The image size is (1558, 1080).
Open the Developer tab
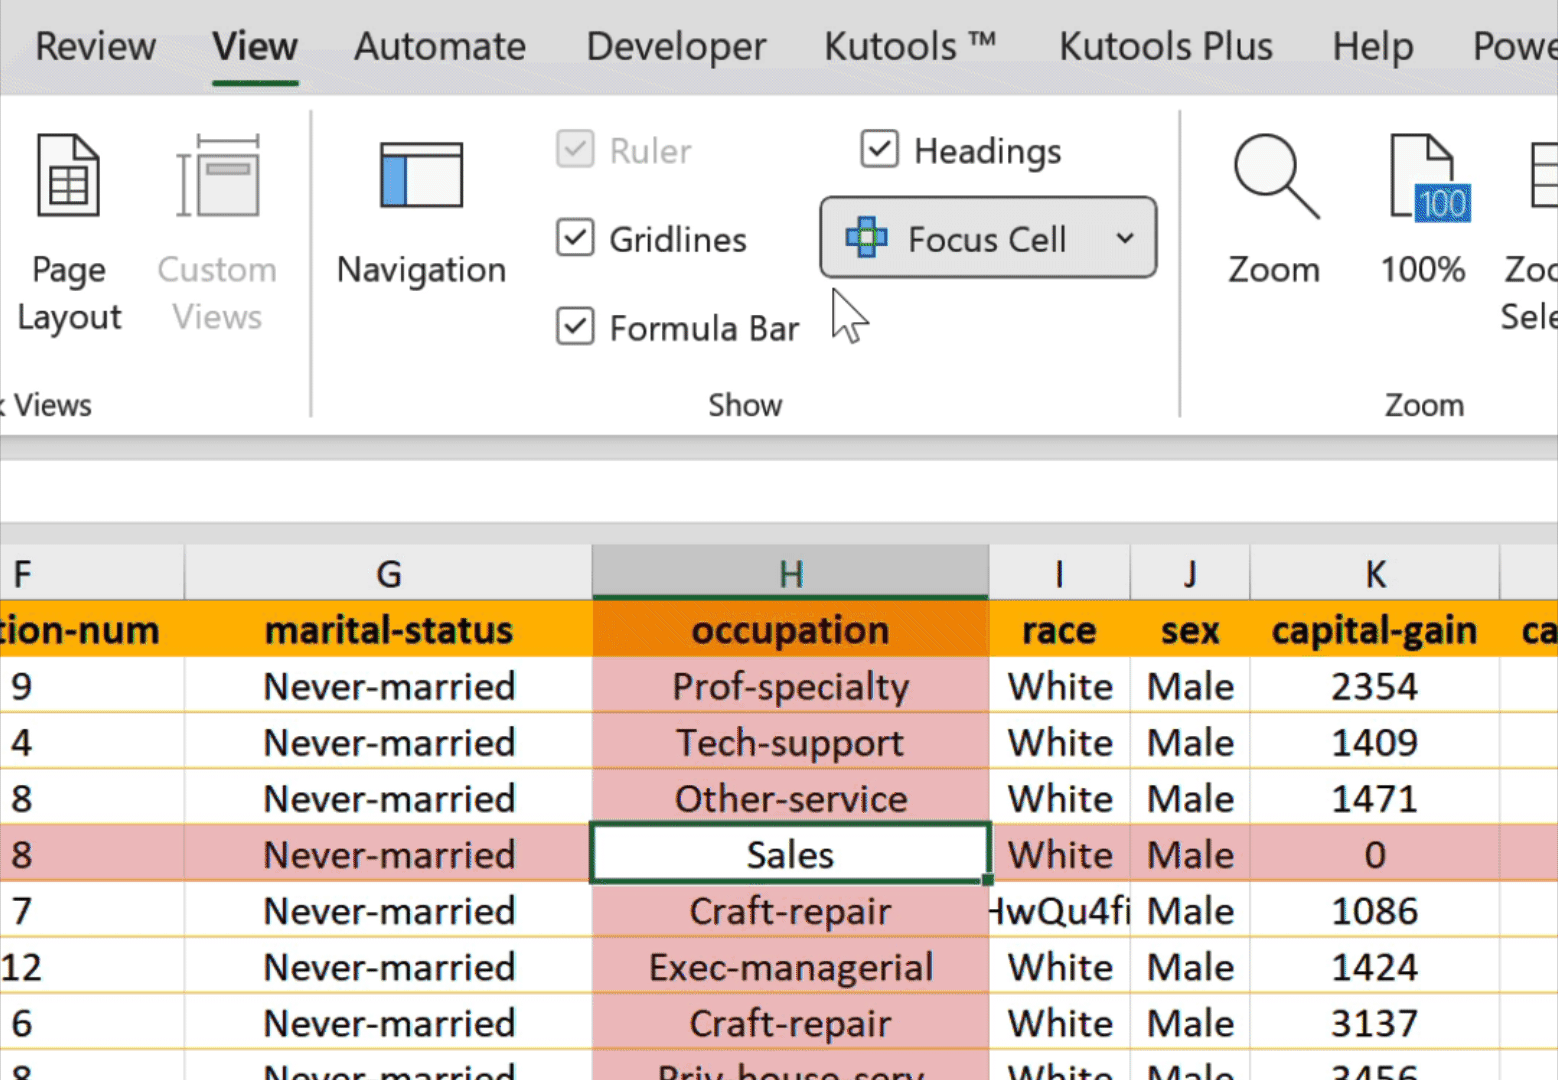tap(676, 47)
